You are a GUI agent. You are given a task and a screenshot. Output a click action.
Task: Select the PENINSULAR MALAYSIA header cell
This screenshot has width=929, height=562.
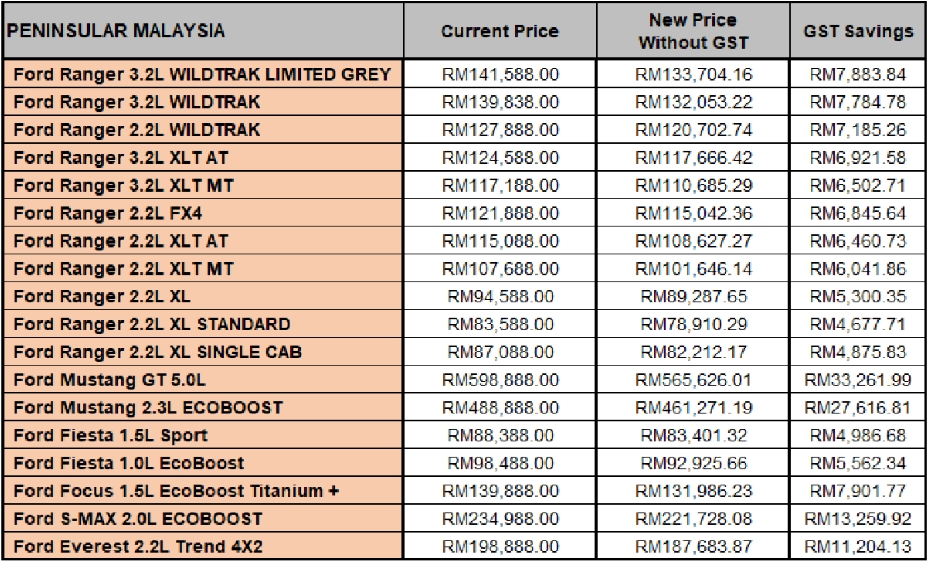point(203,30)
